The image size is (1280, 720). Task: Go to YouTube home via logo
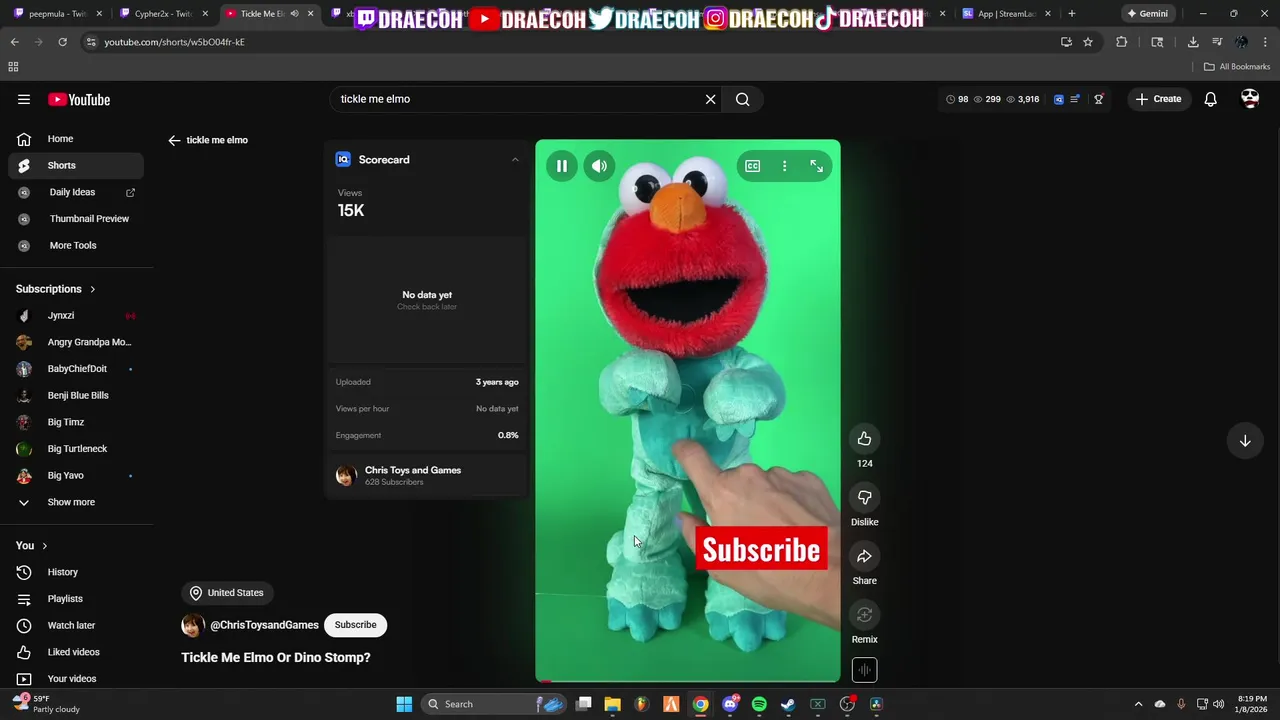79,99
